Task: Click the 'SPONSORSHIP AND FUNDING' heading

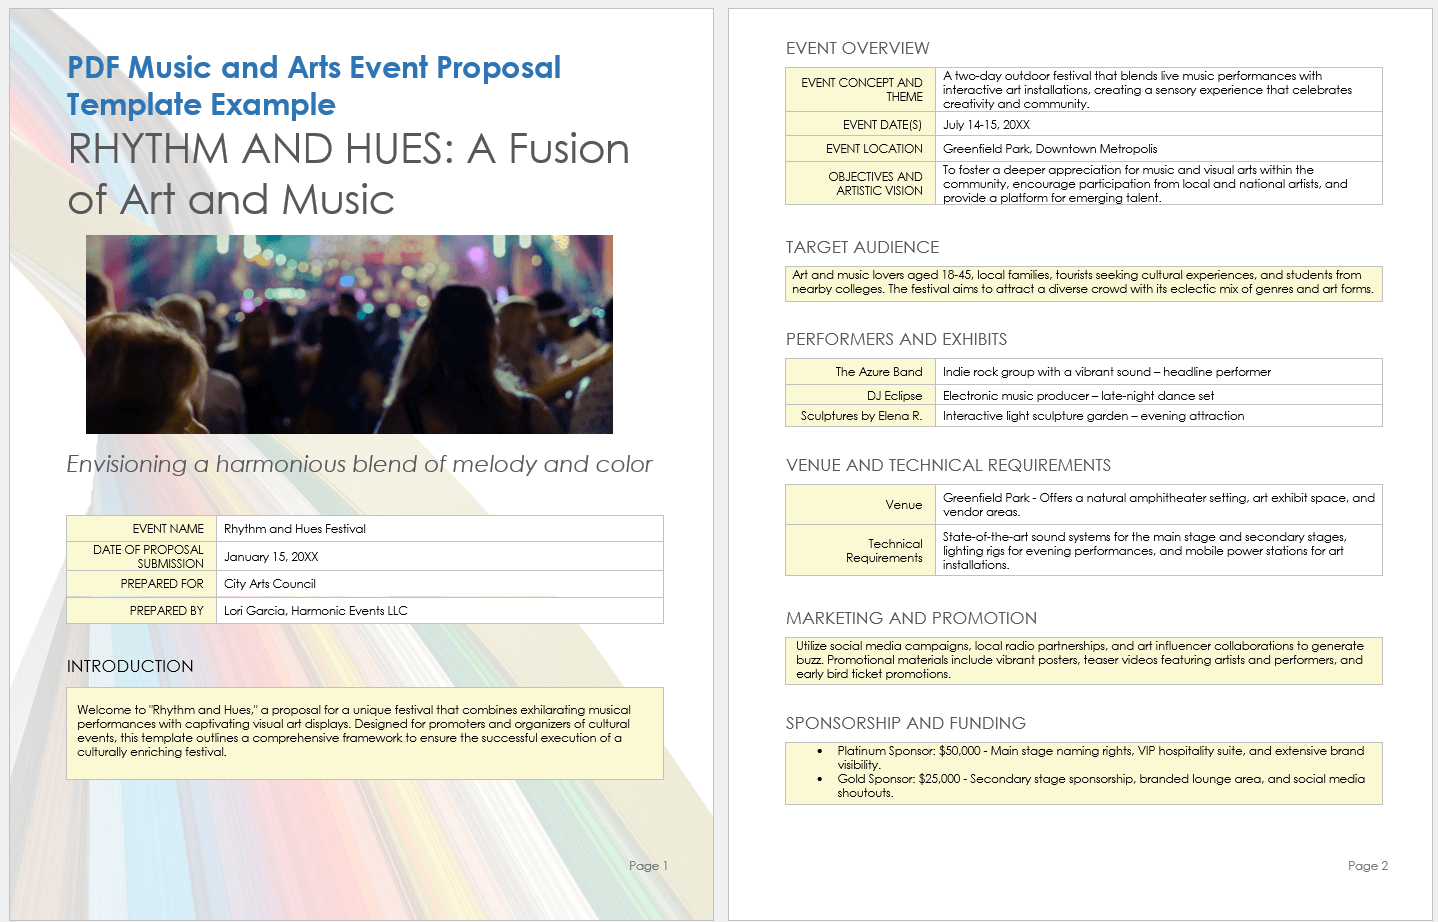Action: click(x=905, y=723)
